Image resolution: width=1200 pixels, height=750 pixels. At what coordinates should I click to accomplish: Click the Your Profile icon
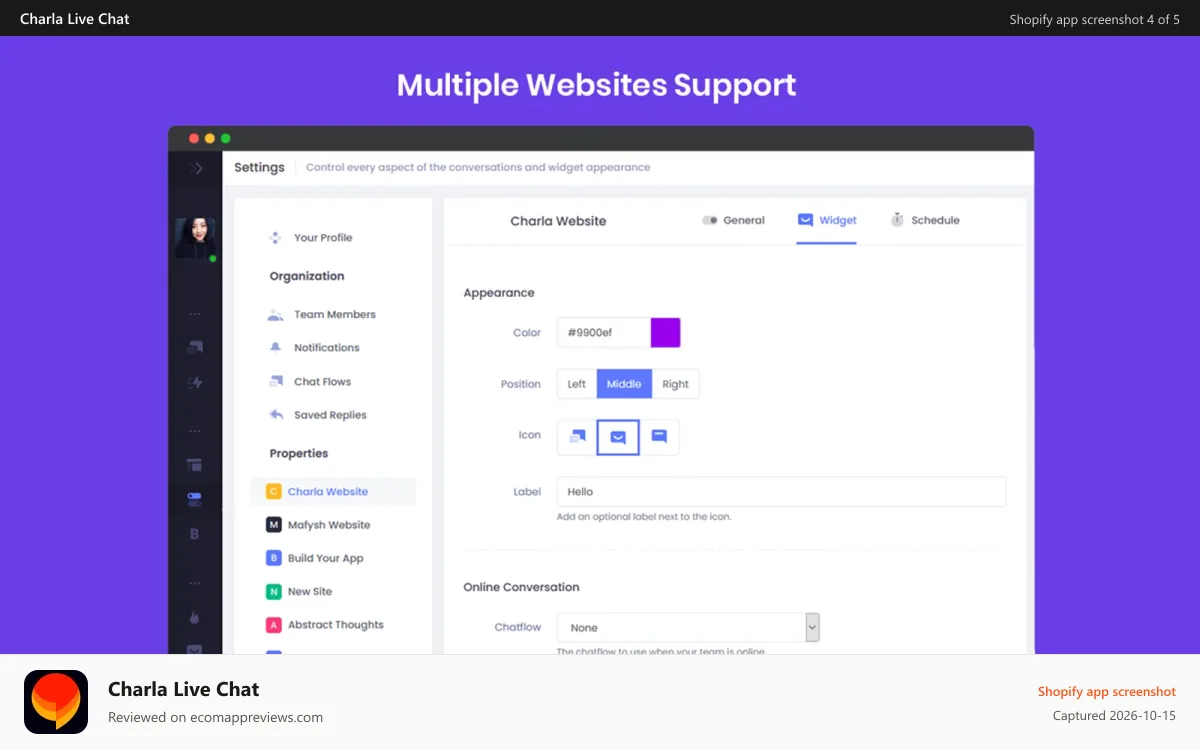(275, 238)
